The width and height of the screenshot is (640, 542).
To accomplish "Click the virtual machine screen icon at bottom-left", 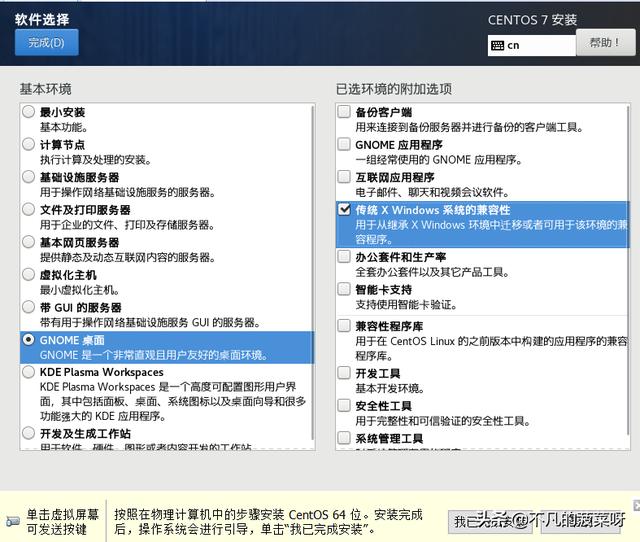I will click(11, 521).
